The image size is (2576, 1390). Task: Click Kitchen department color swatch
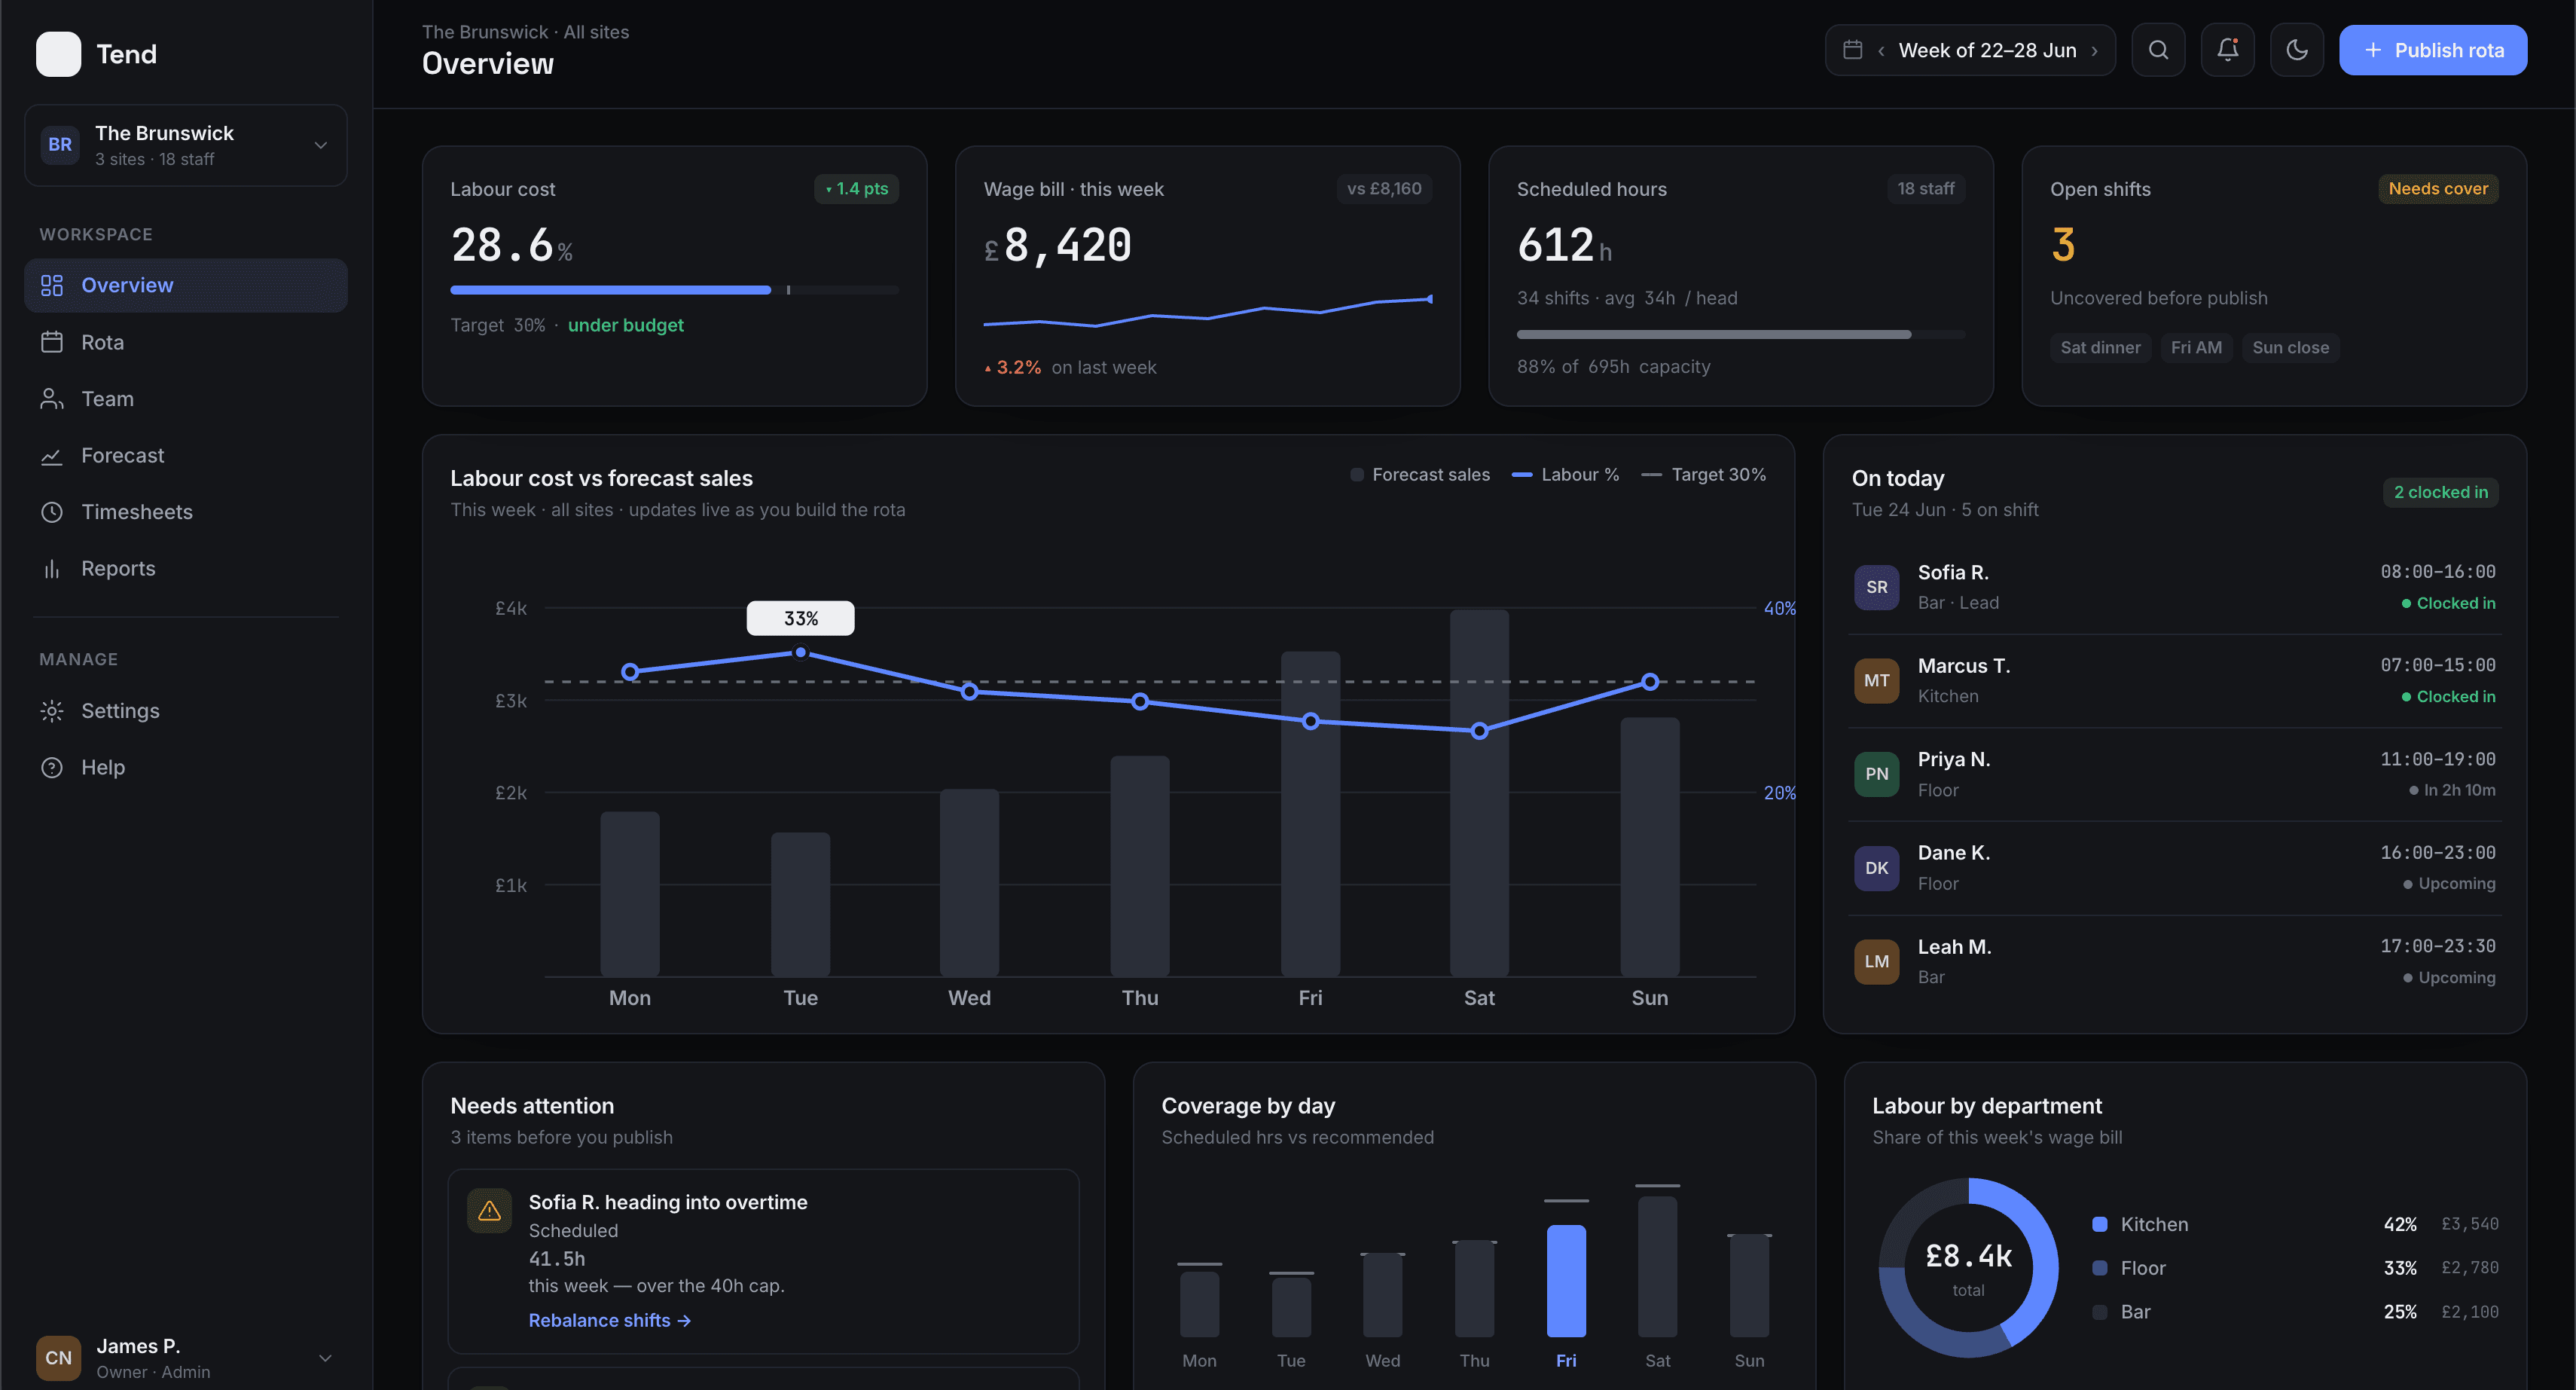click(x=2099, y=1224)
